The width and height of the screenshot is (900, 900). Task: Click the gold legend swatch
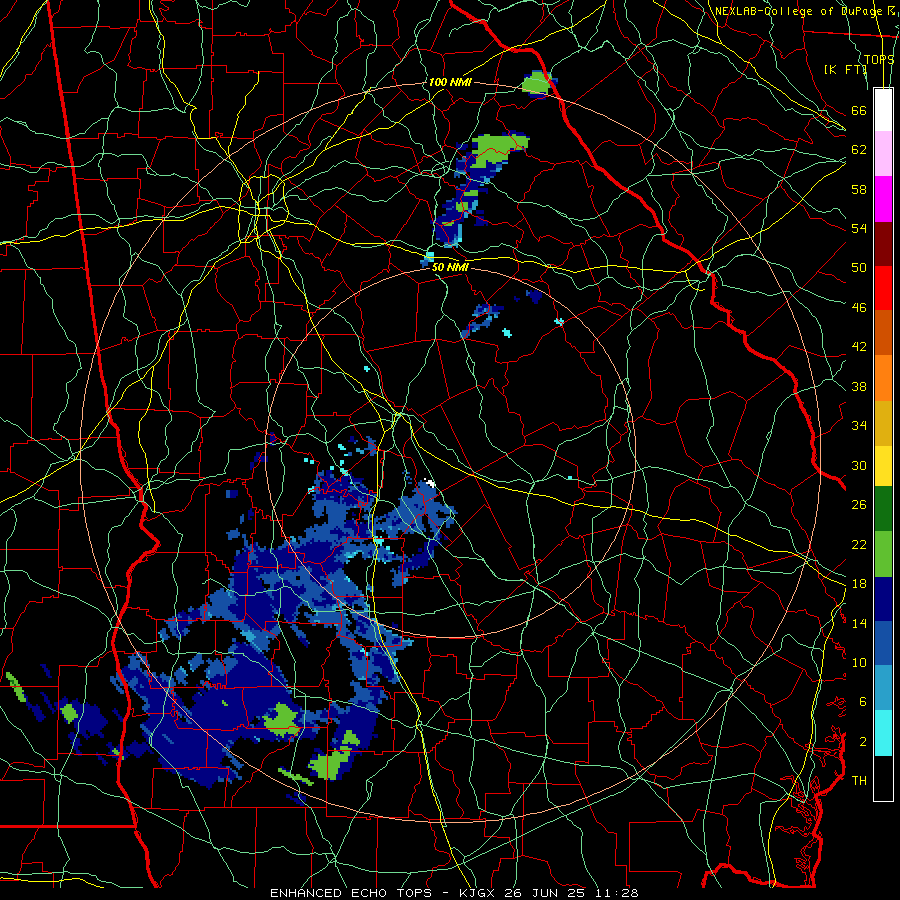(x=883, y=423)
